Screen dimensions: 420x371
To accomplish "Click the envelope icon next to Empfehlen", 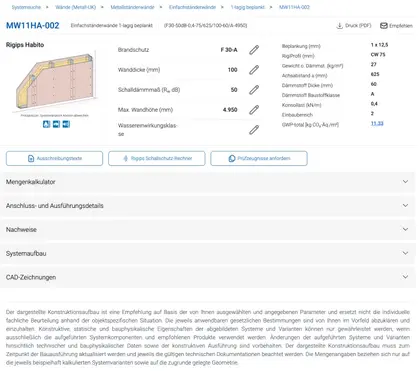I will [x=384, y=26].
